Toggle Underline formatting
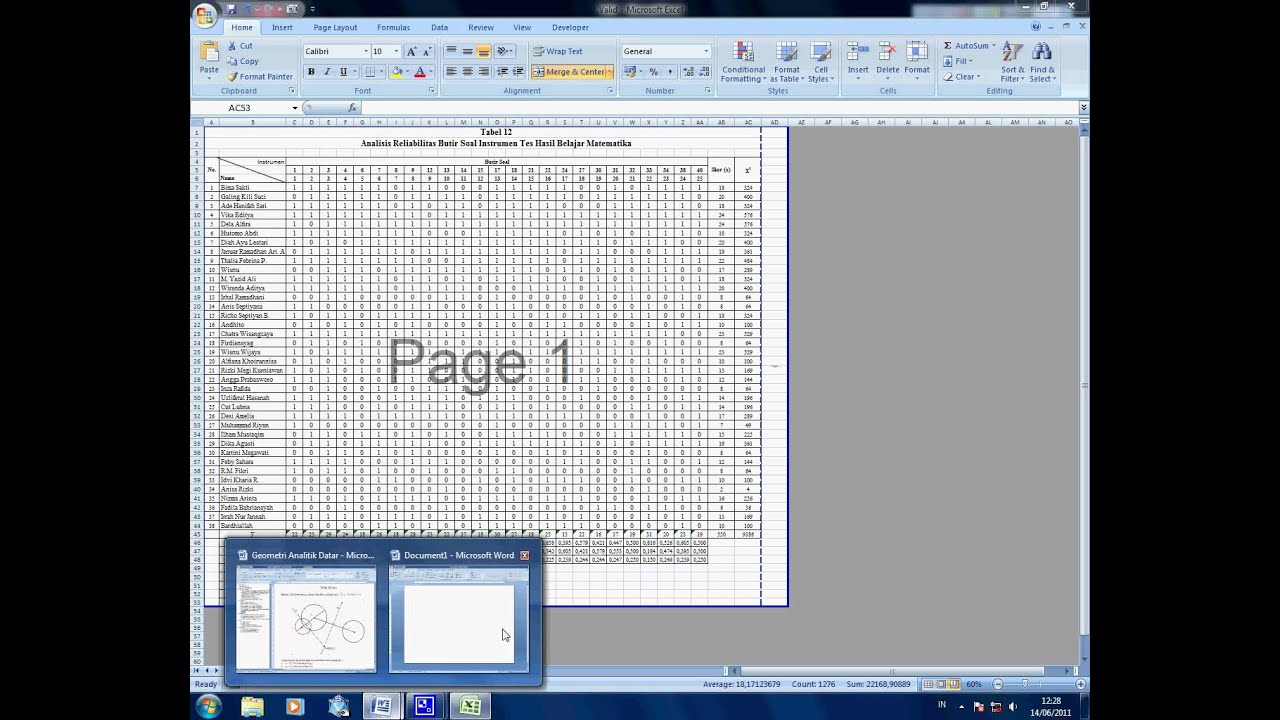The height and width of the screenshot is (720, 1280). tap(343, 72)
